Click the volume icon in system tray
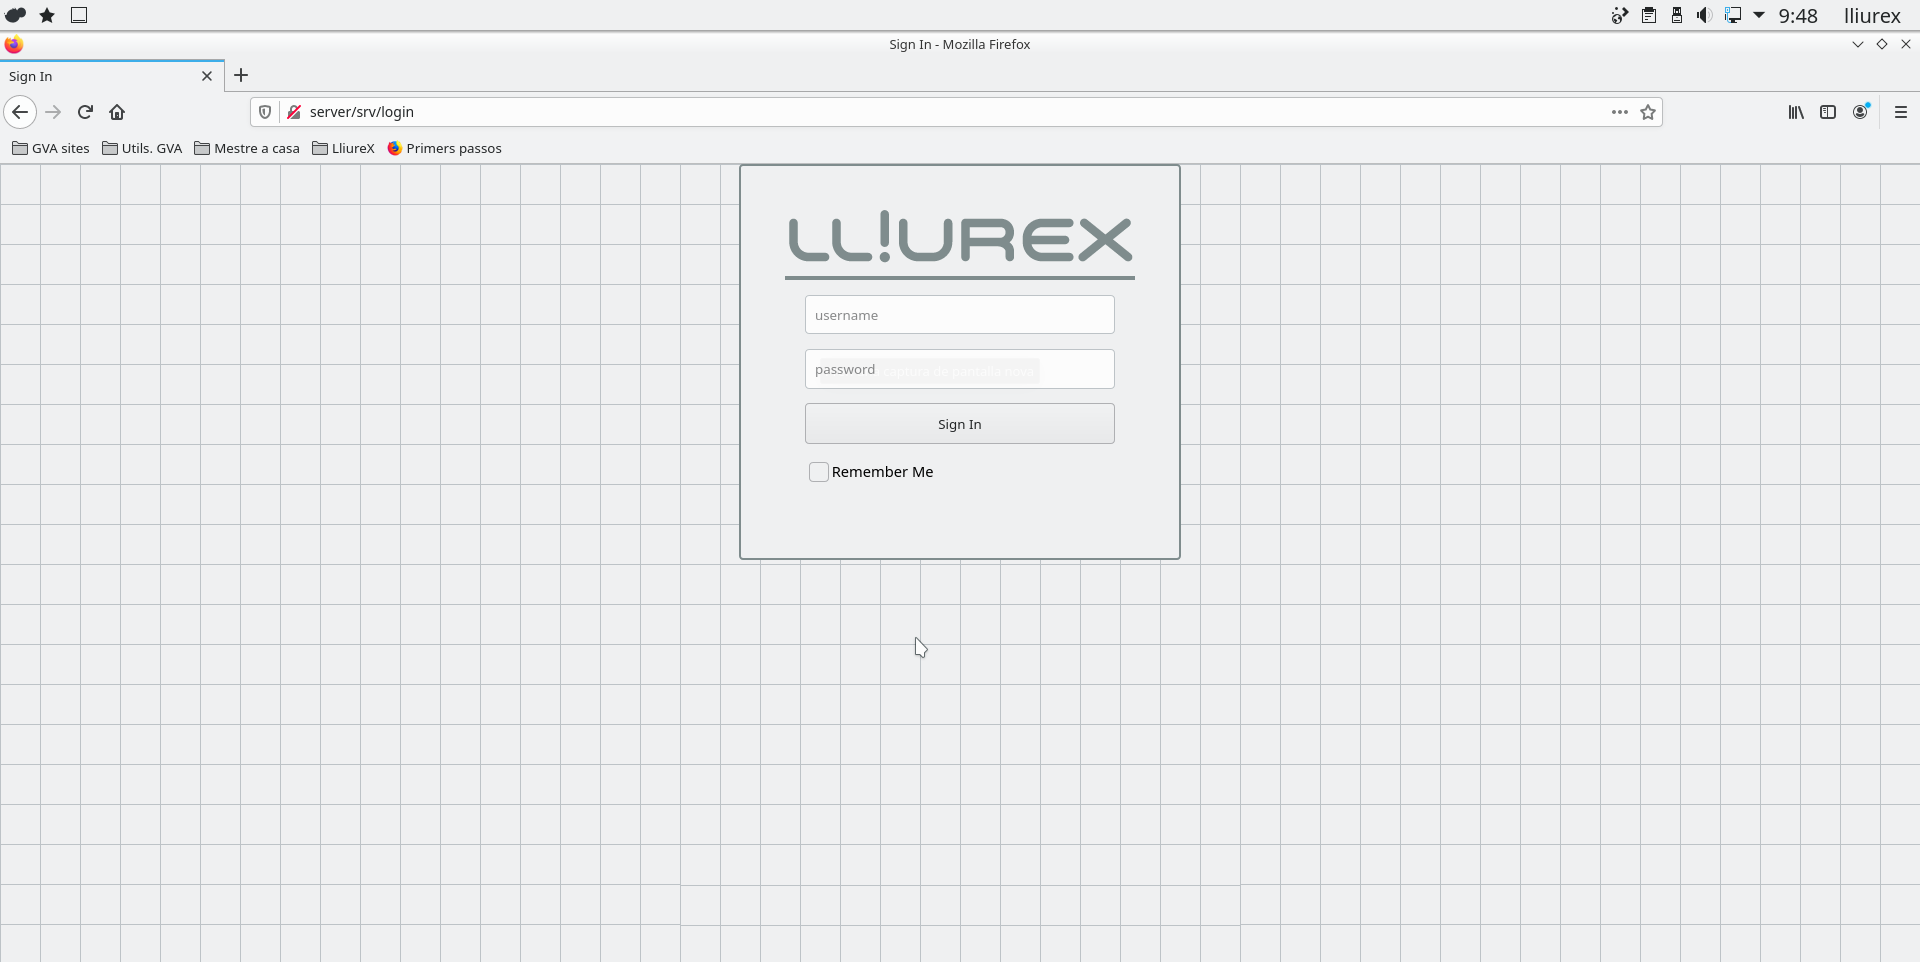This screenshot has width=1920, height=962. pos(1704,15)
